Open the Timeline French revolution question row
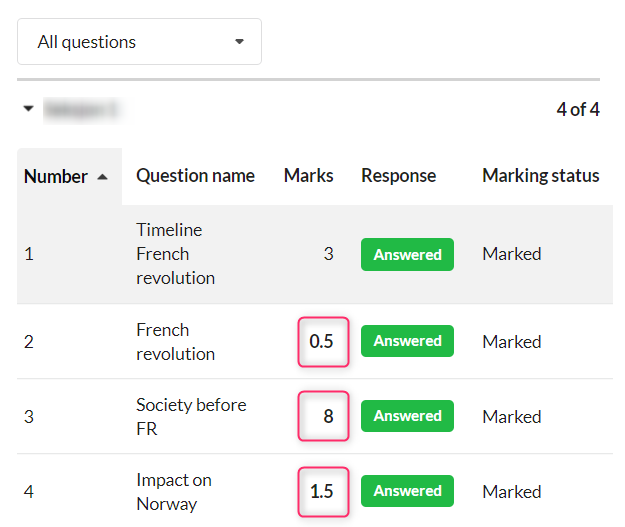This screenshot has width=625, height=527. click(x=315, y=254)
